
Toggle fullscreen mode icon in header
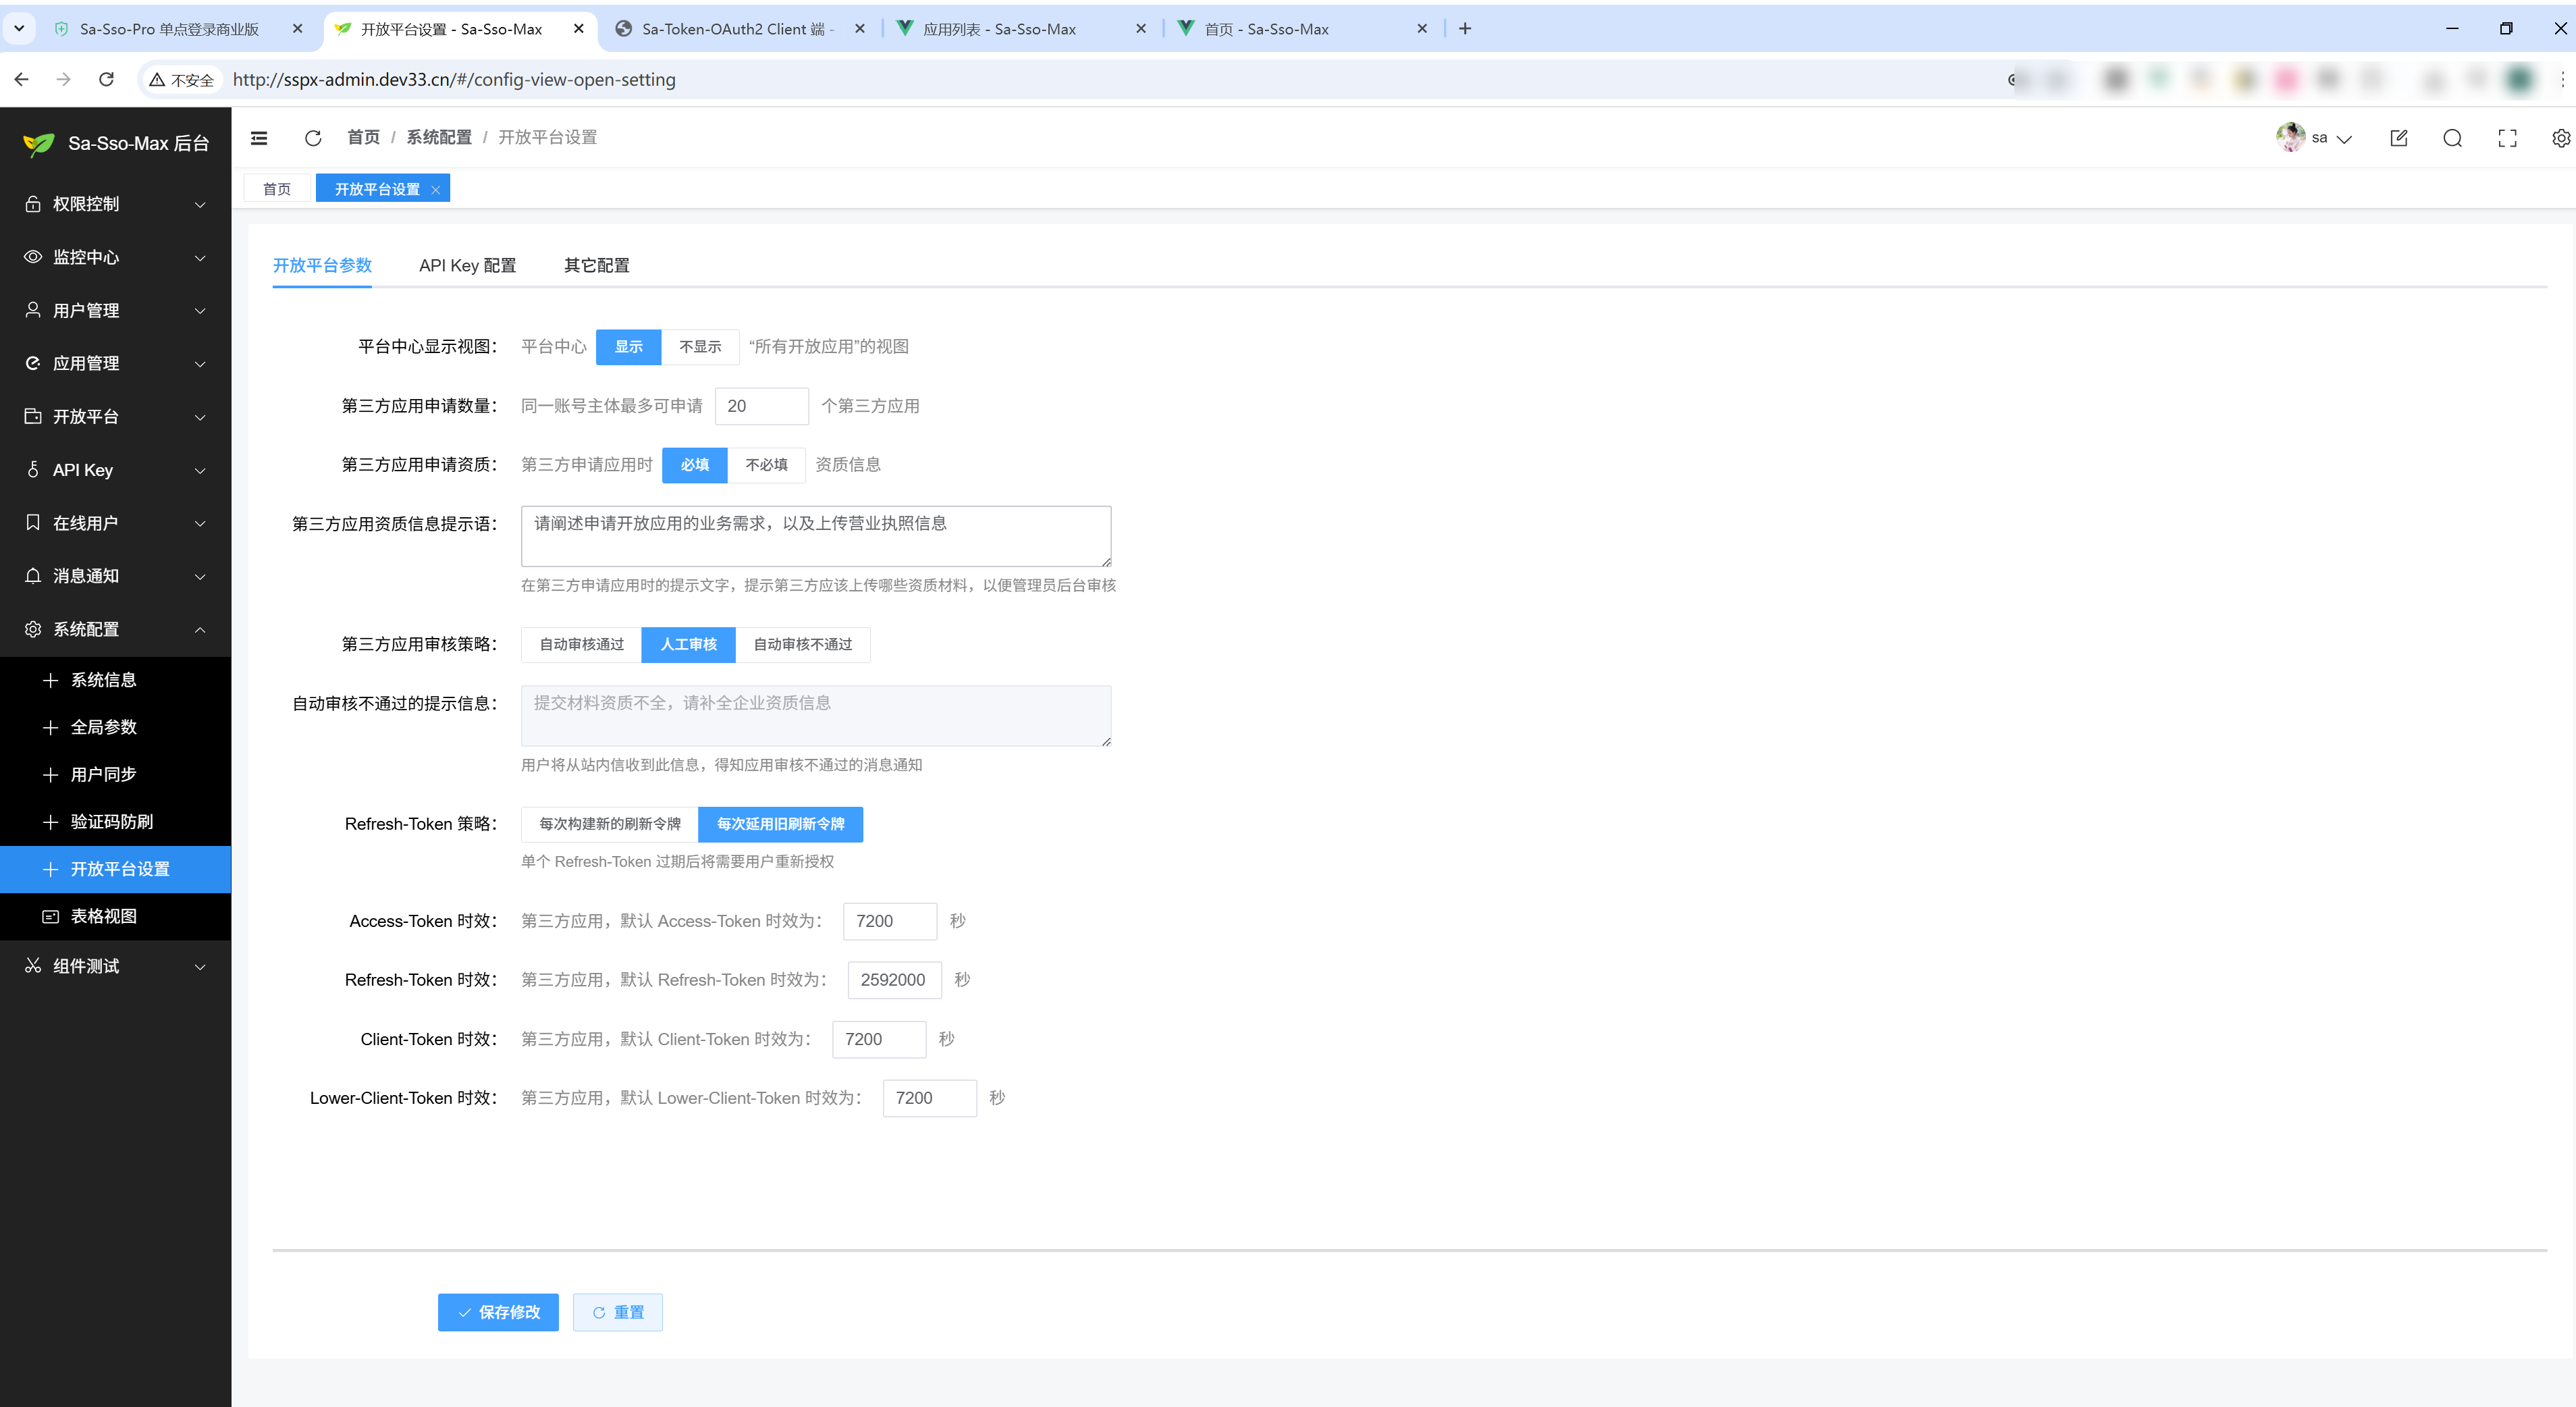(x=2507, y=138)
